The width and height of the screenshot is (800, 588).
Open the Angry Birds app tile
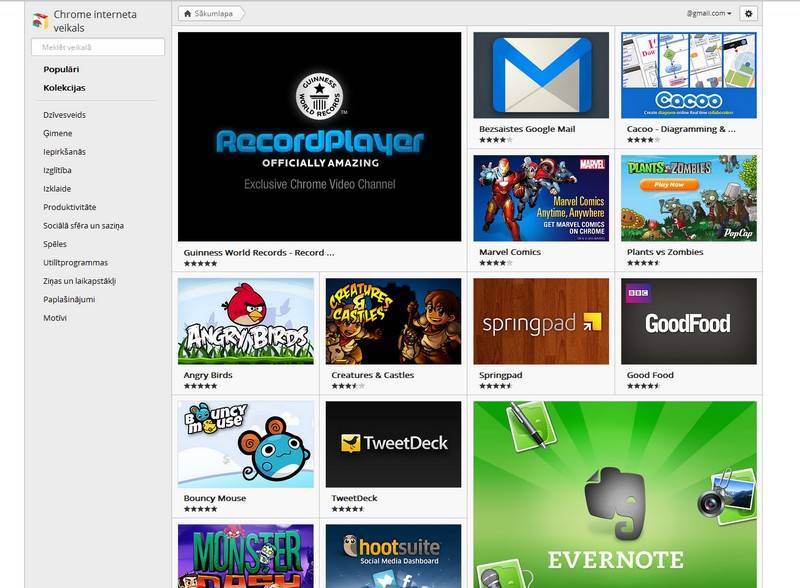click(245, 321)
